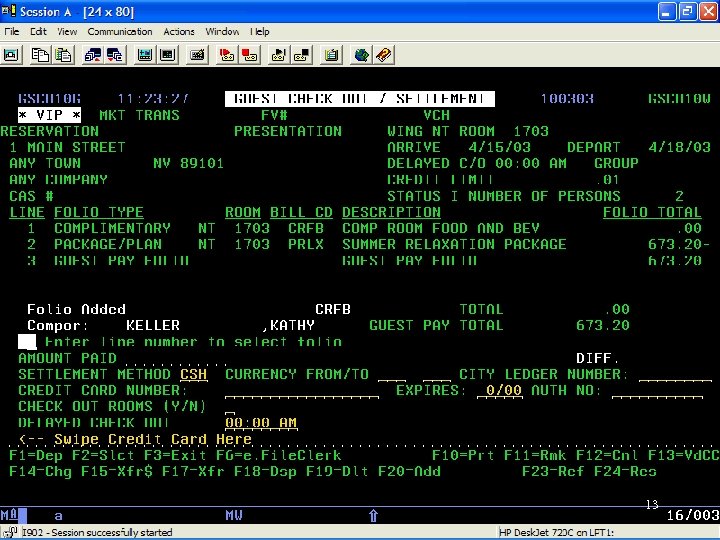Click the second CURRENCY FROM/TO field
The width and height of the screenshot is (720, 540).
pos(437,375)
